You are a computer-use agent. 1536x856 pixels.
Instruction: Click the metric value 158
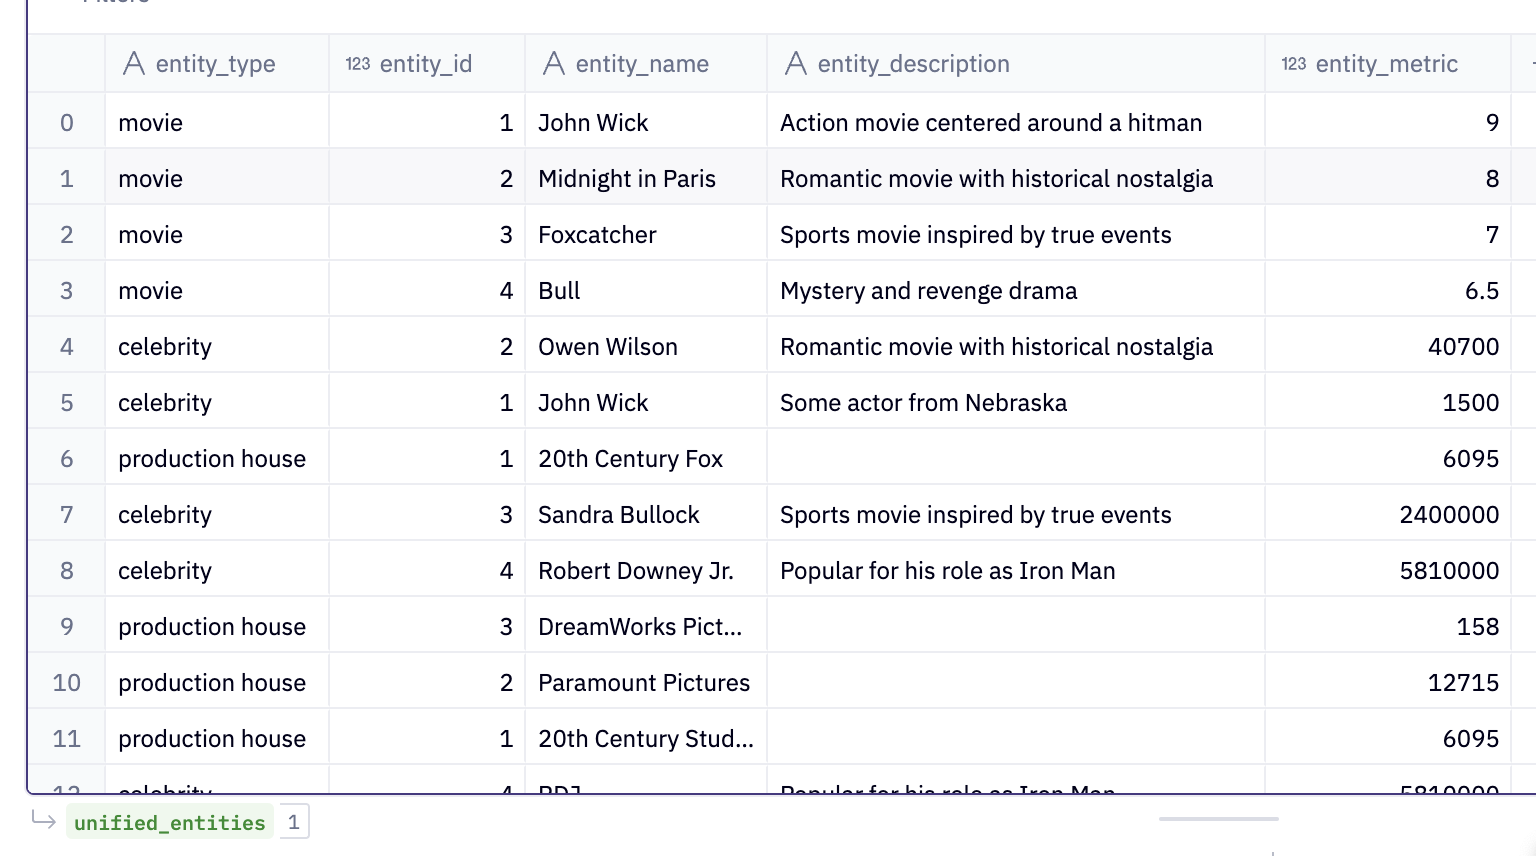click(1478, 627)
